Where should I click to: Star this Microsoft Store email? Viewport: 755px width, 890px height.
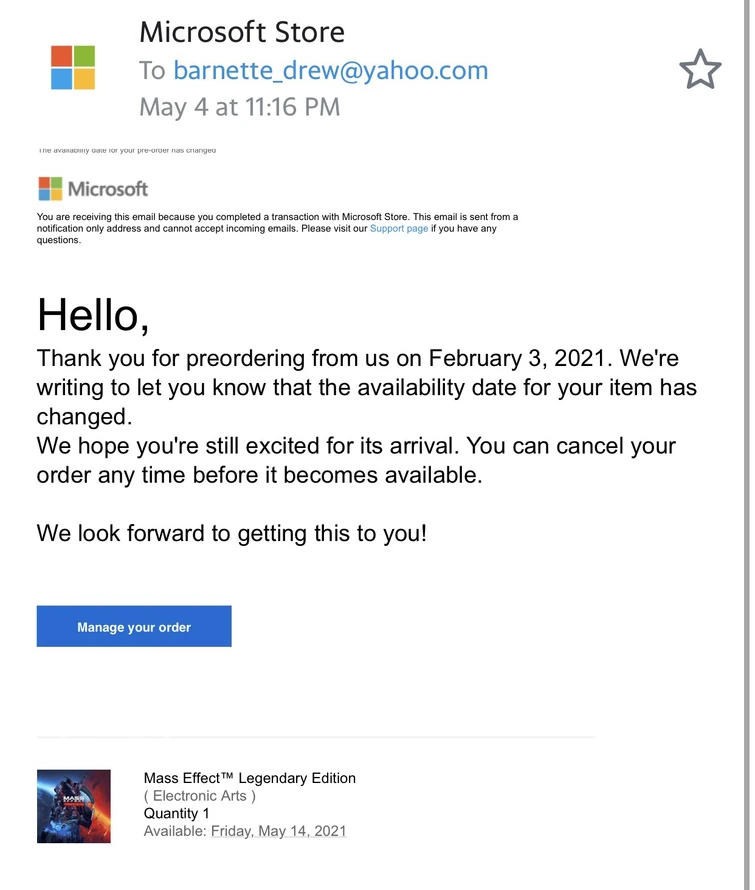699,69
